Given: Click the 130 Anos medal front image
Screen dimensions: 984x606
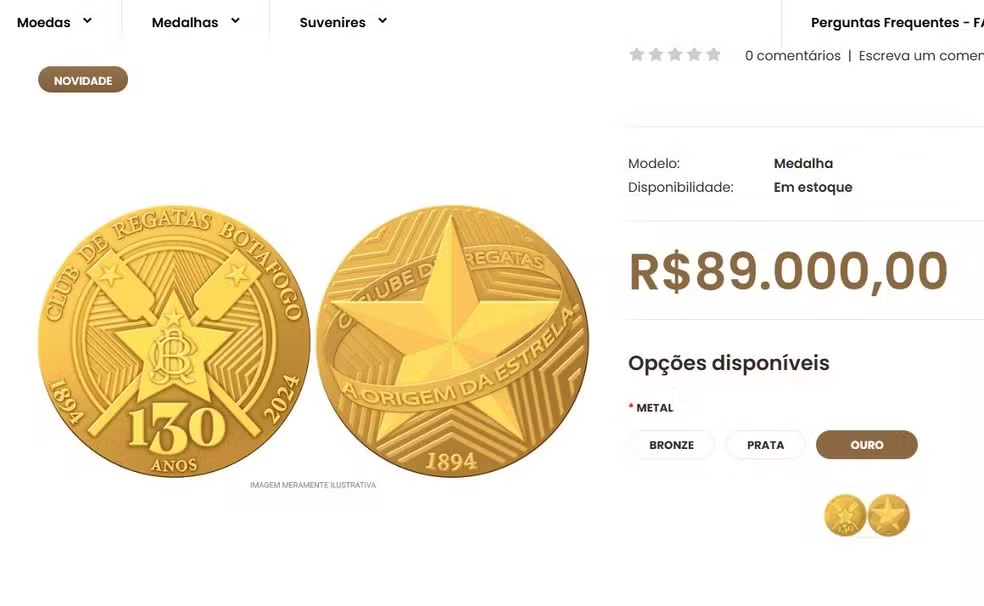Looking at the screenshot, I should click(174, 342).
